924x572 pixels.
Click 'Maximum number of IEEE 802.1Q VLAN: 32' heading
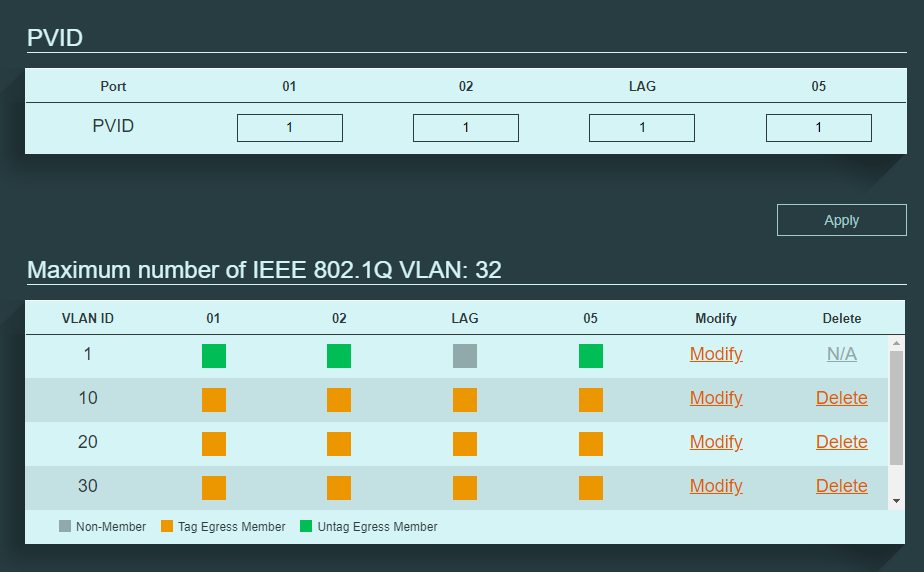click(x=264, y=270)
